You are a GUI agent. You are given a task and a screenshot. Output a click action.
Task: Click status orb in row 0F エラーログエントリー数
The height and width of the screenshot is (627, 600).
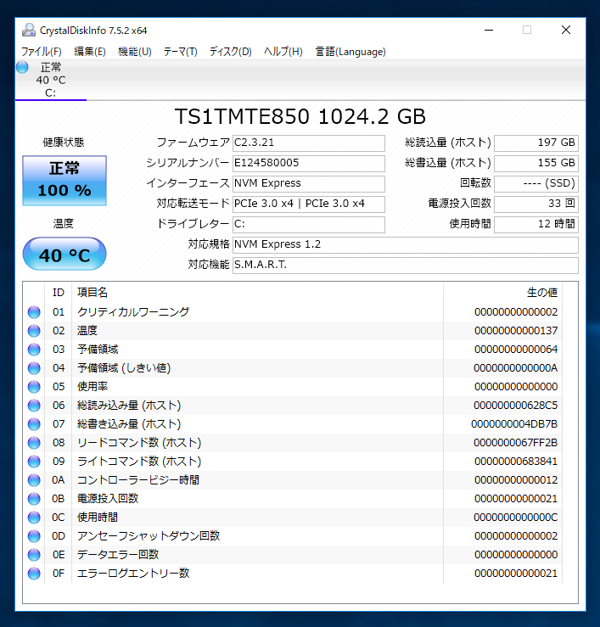(34, 573)
